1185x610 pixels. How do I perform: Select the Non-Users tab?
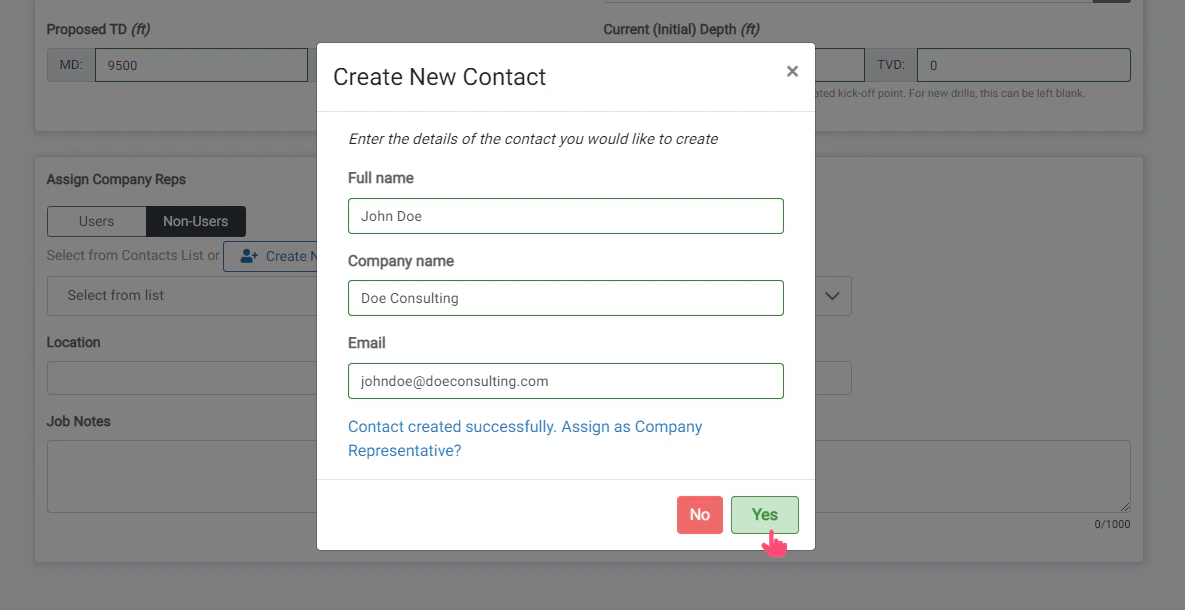click(196, 221)
